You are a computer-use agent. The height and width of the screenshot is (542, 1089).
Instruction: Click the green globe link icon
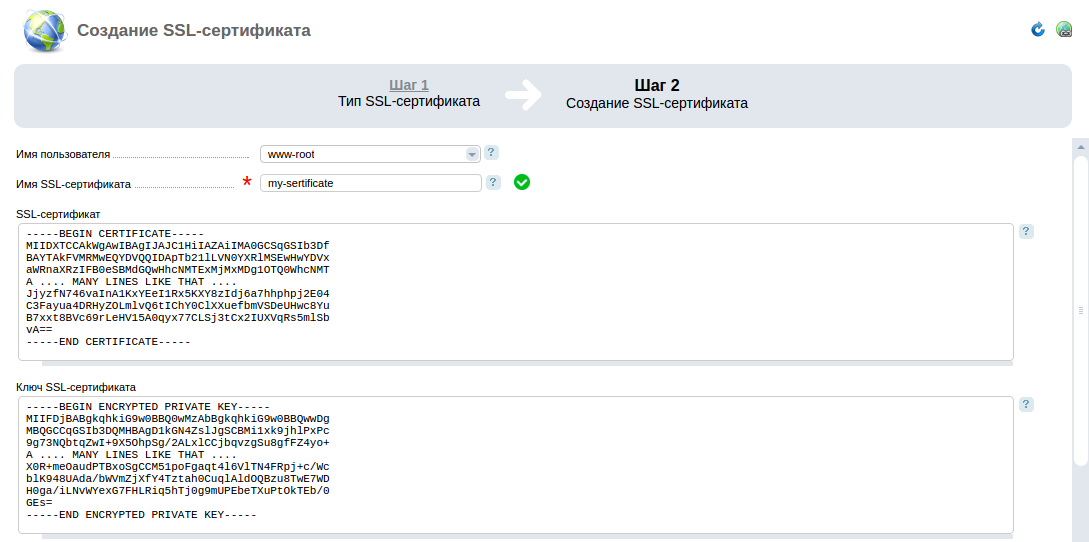(x=1064, y=30)
